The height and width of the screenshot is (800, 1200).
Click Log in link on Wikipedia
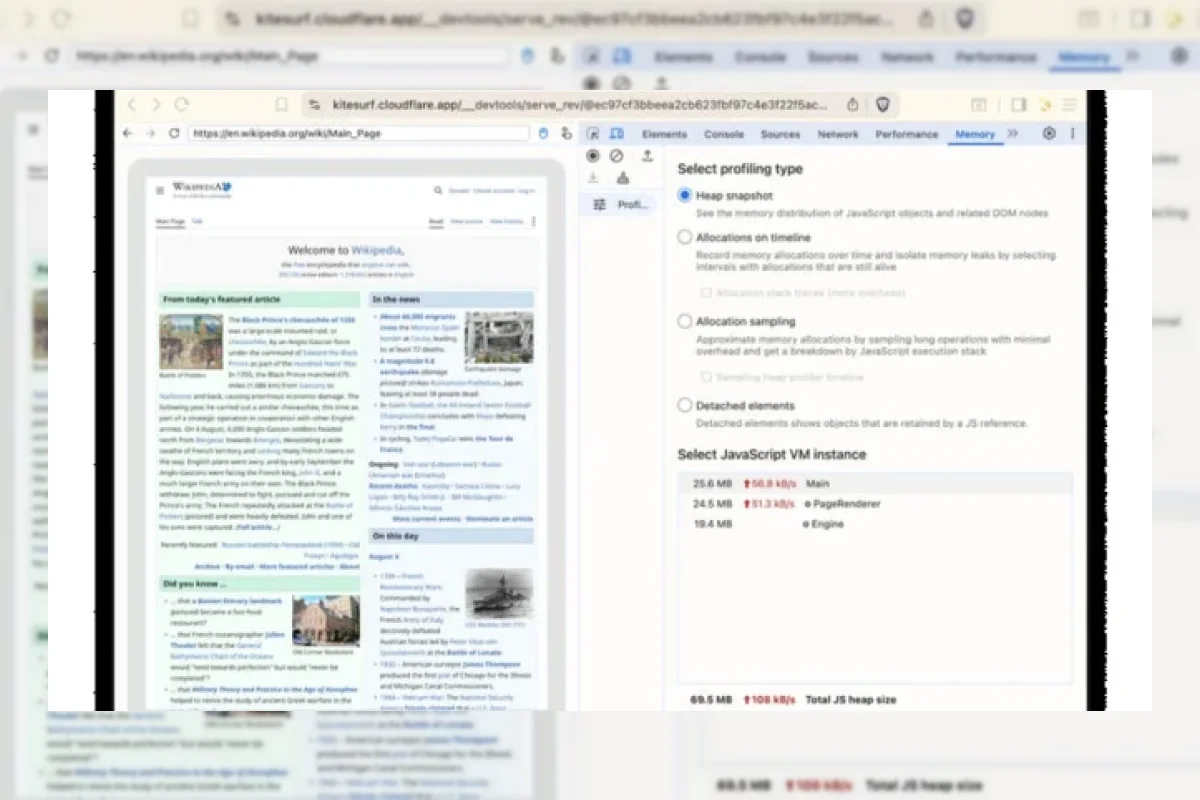(x=527, y=190)
